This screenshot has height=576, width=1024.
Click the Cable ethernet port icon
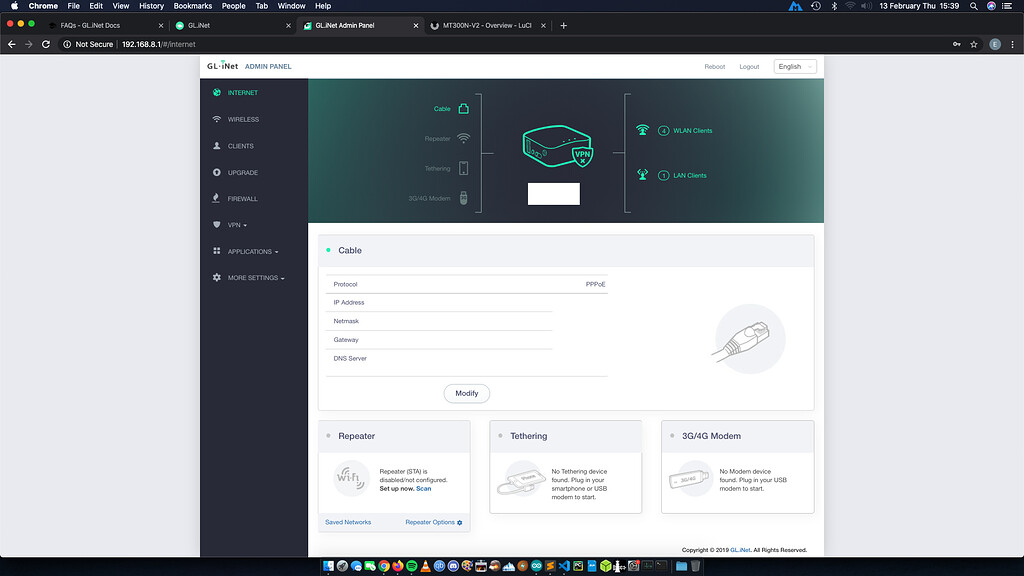coord(463,109)
